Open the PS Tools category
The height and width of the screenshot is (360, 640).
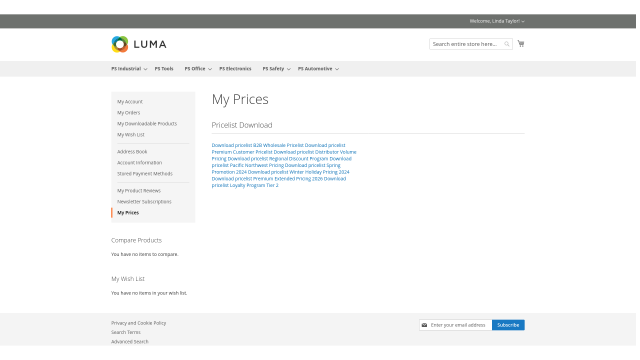pos(164,69)
